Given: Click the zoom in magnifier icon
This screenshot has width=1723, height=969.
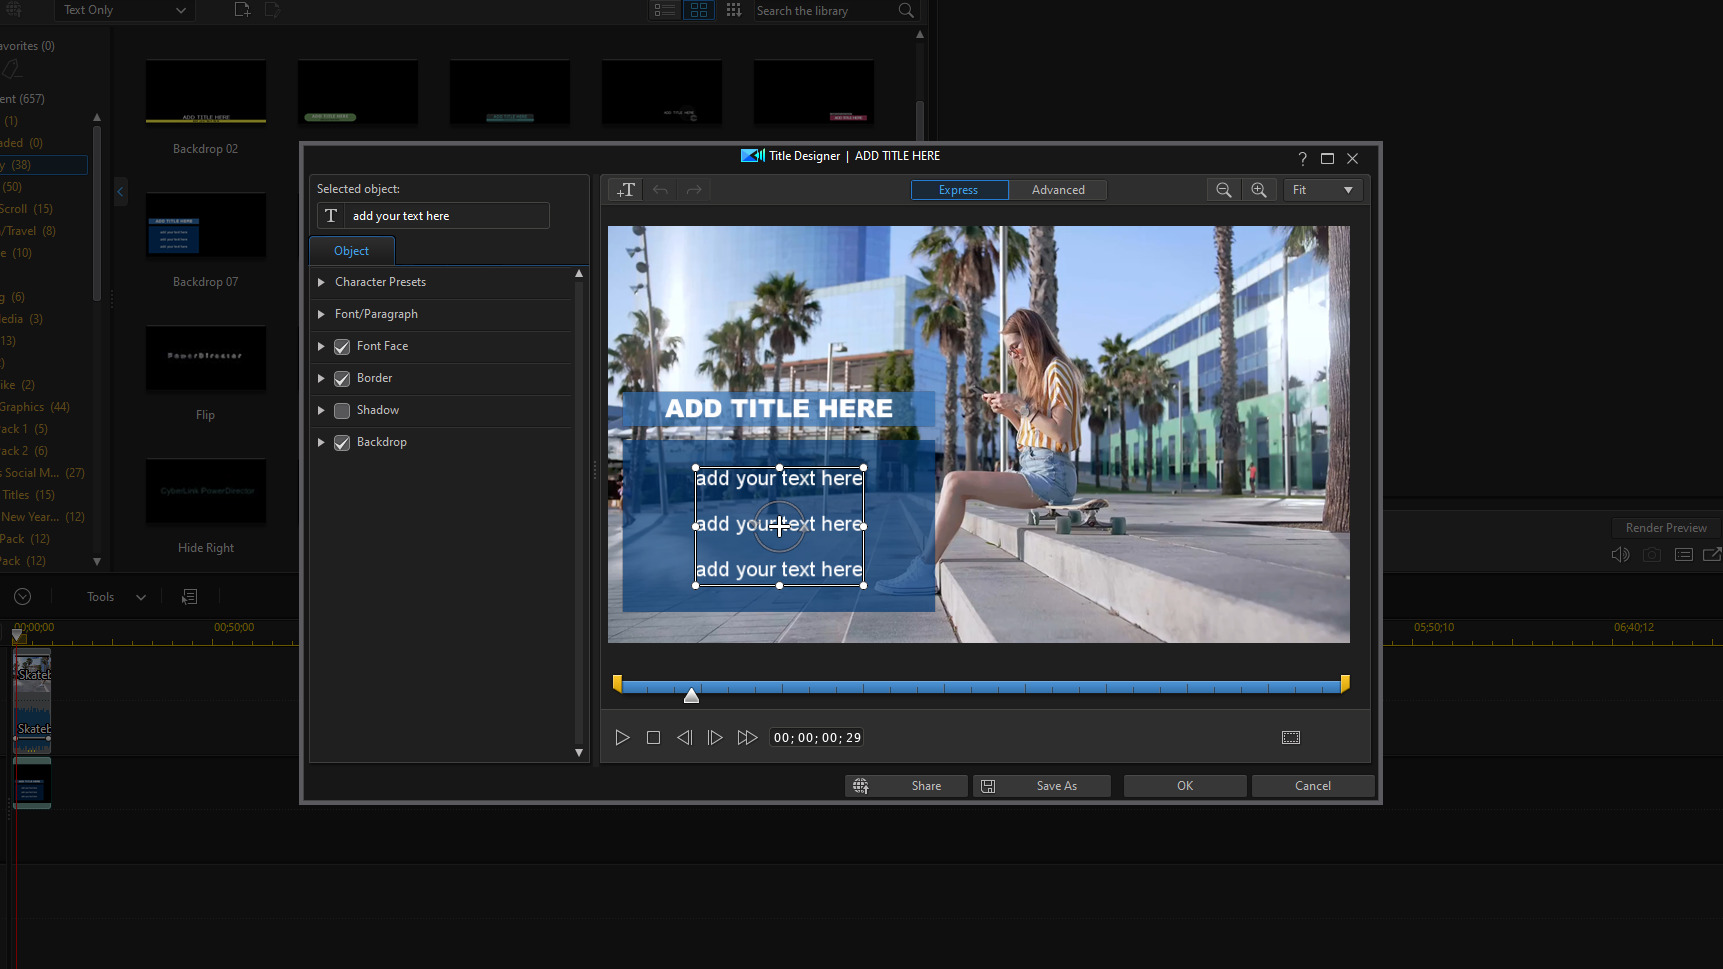Looking at the screenshot, I should pyautogui.click(x=1258, y=190).
